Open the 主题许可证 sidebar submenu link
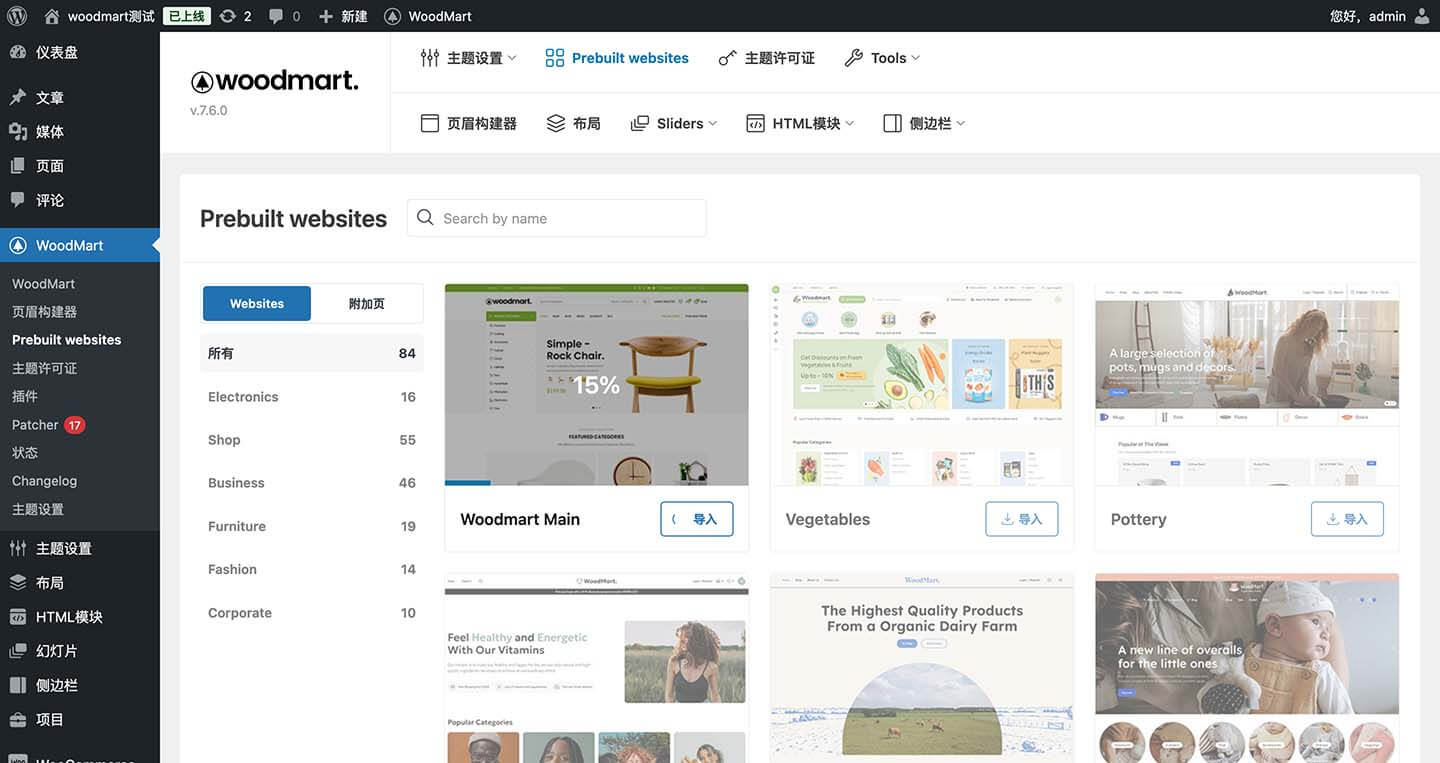Viewport: 1440px width, 763px height. [x=44, y=368]
